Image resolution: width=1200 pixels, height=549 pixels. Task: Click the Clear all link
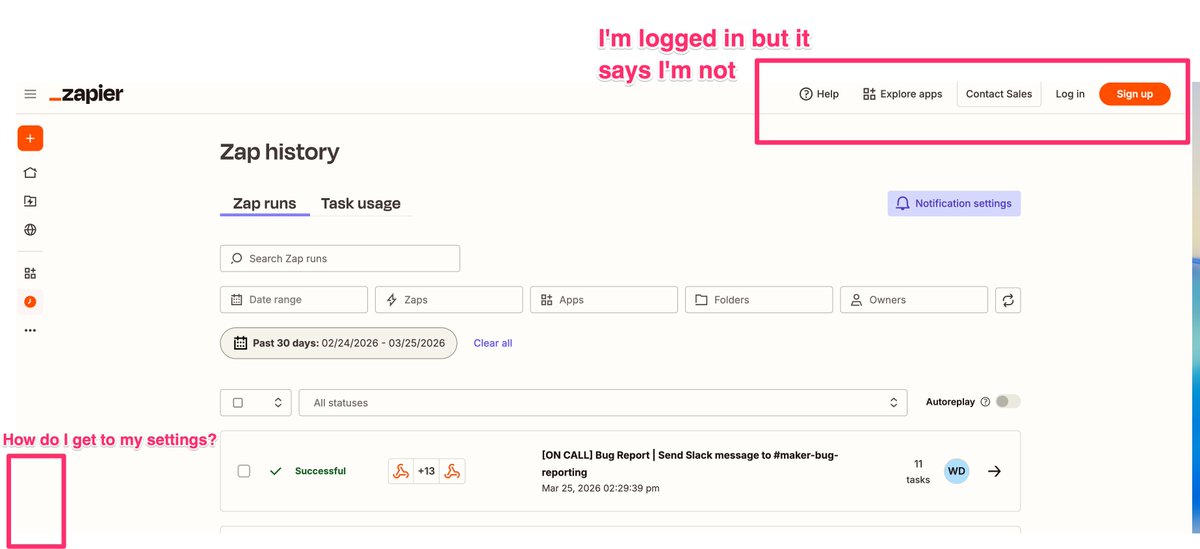[493, 343]
